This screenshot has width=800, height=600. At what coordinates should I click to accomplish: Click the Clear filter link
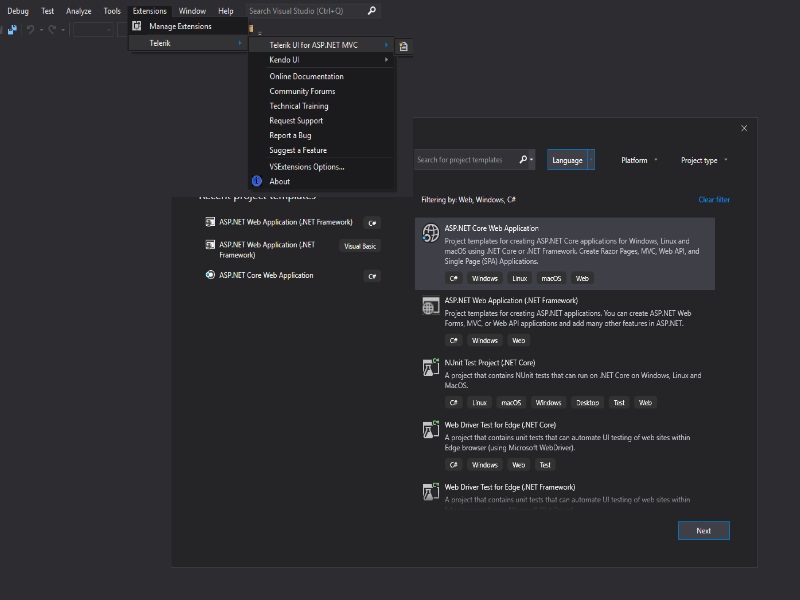(x=714, y=200)
